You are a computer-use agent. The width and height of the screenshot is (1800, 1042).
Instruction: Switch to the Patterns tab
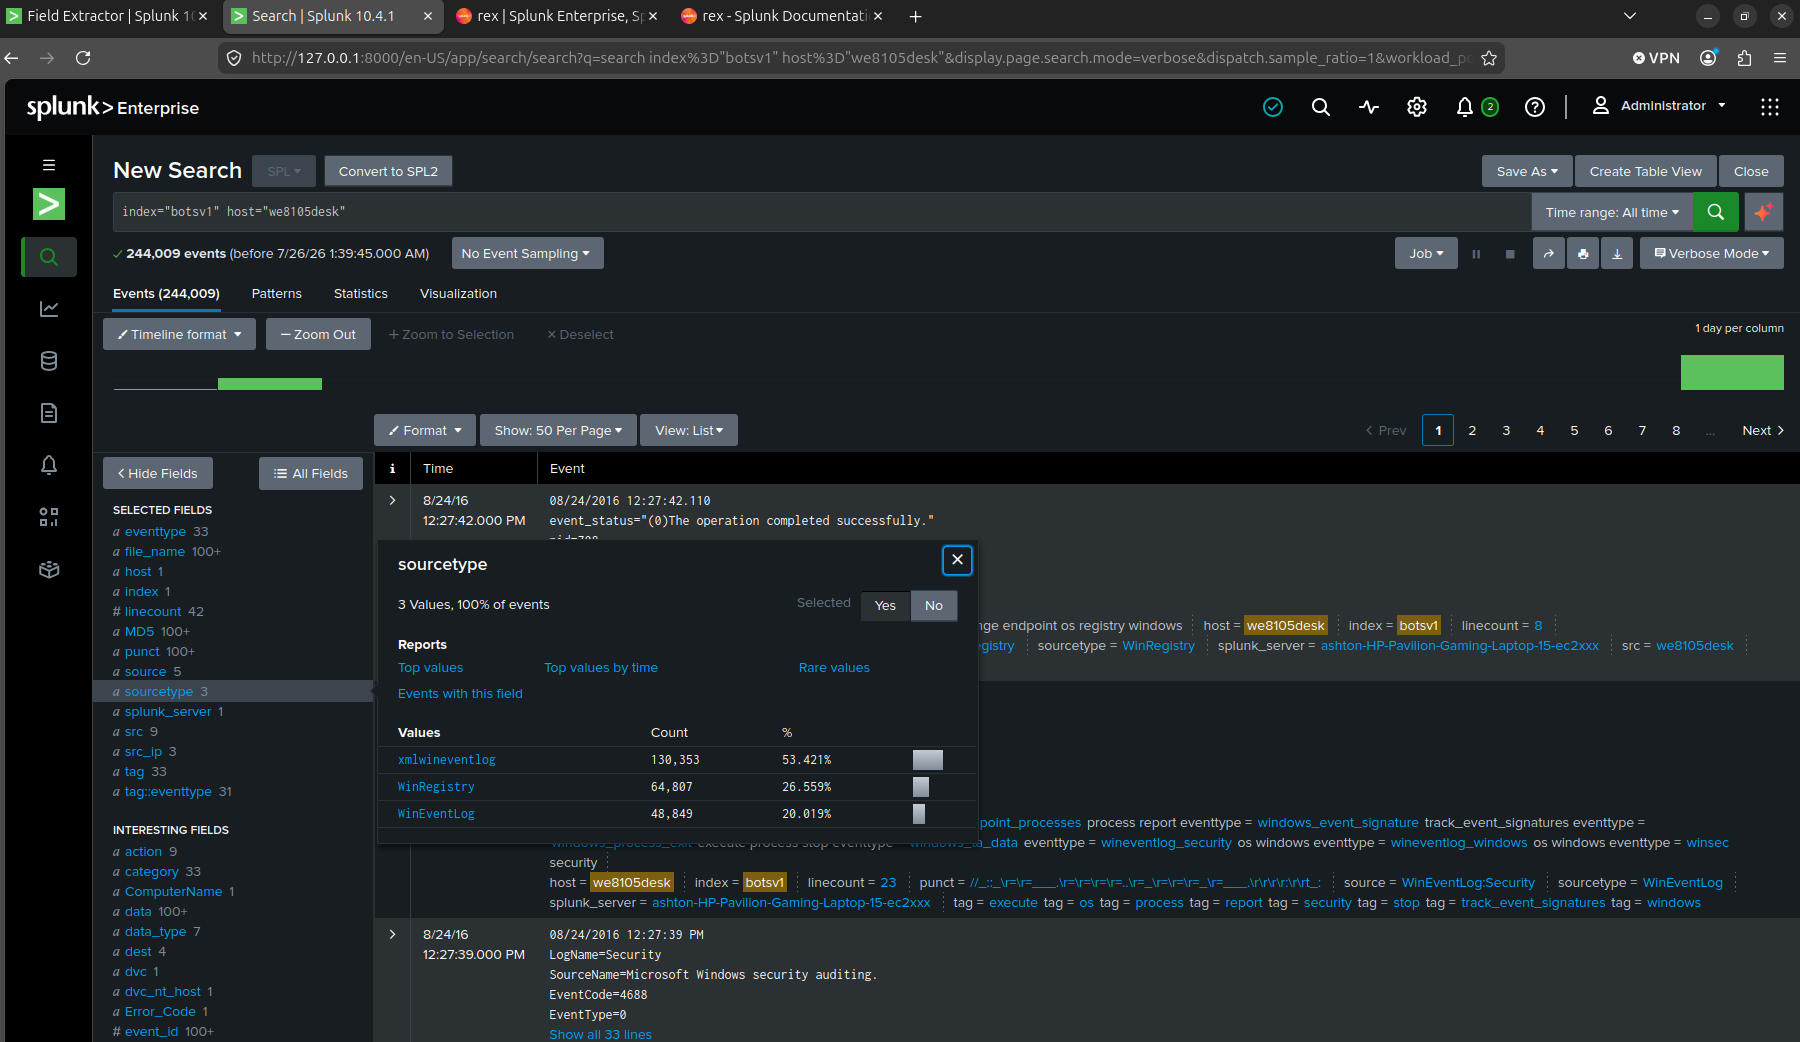click(x=276, y=293)
